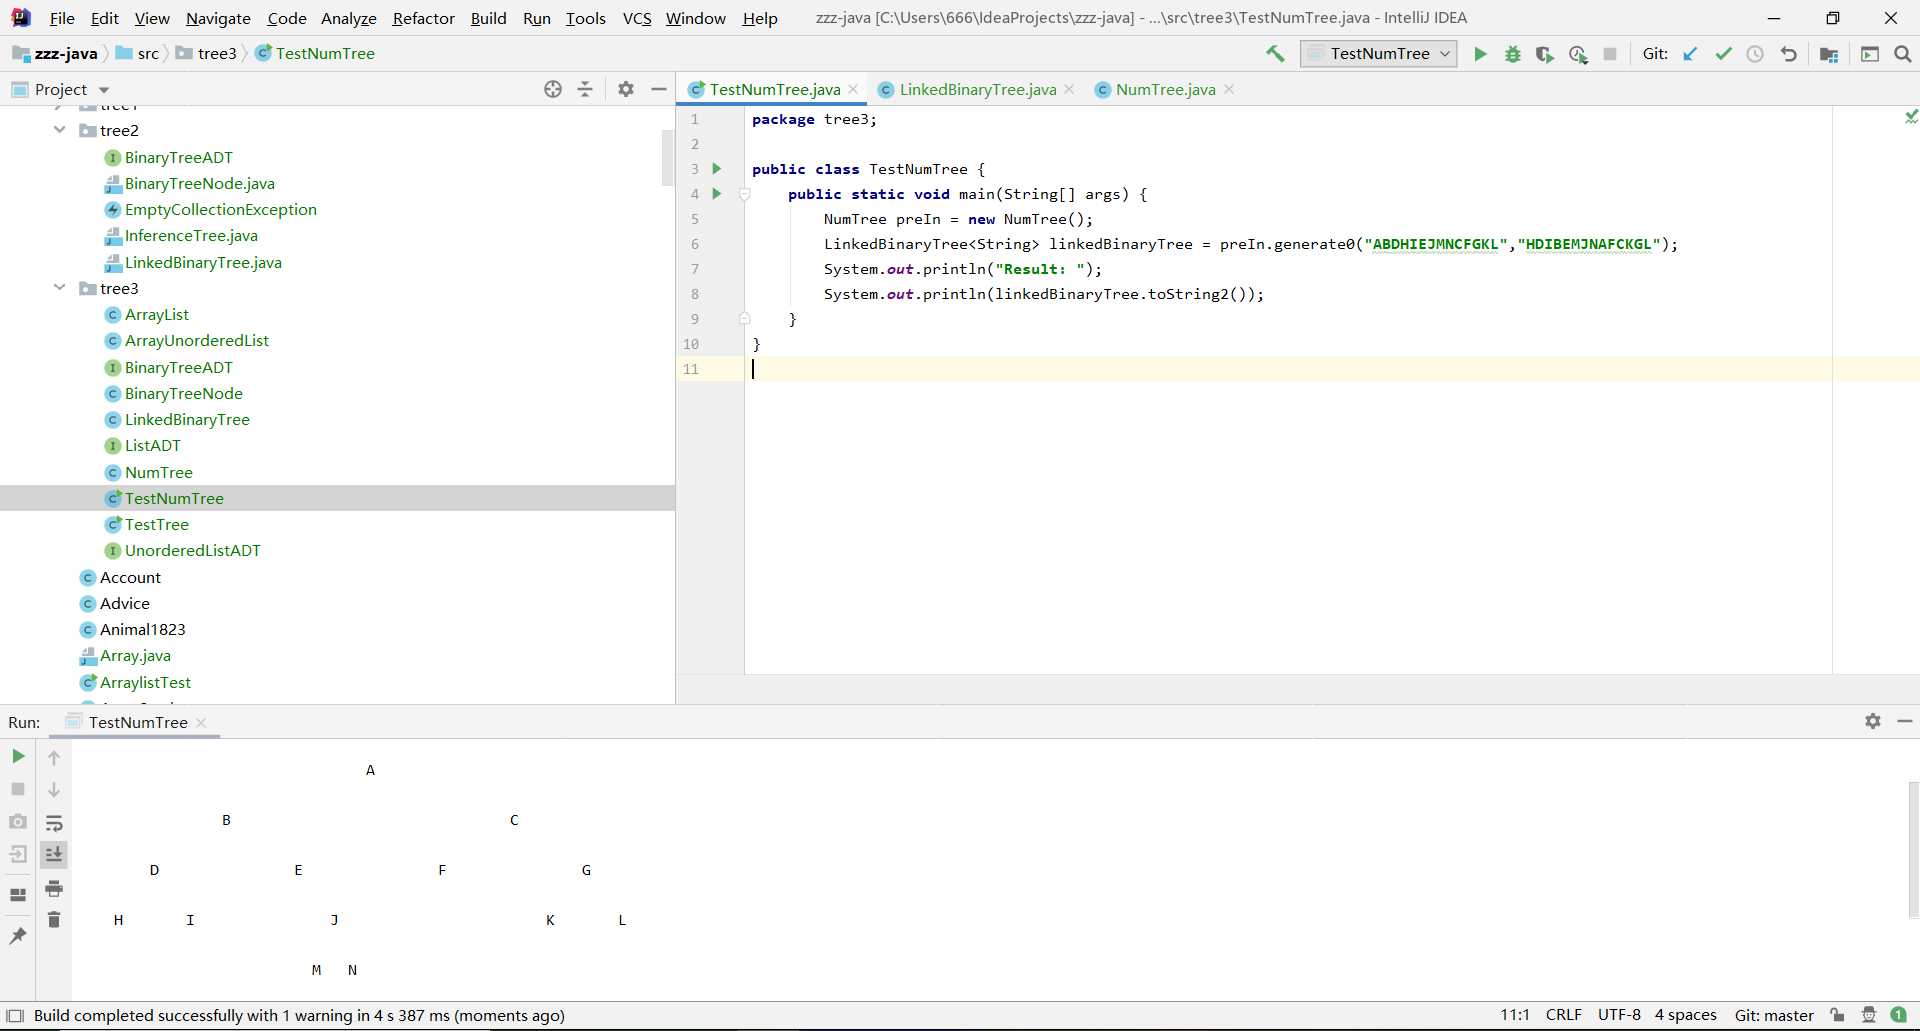Click the project tree vertical scrollbar
This screenshot has height=1031, width=1920.
click(667, 158)
